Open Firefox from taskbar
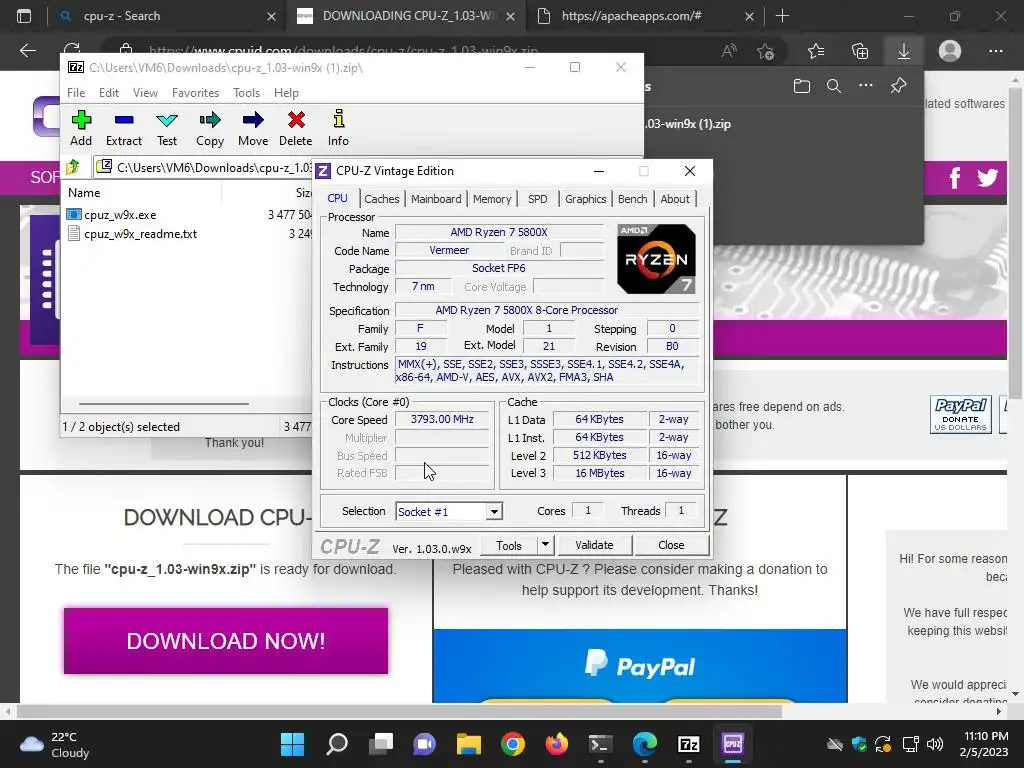 tap(556, 744)
